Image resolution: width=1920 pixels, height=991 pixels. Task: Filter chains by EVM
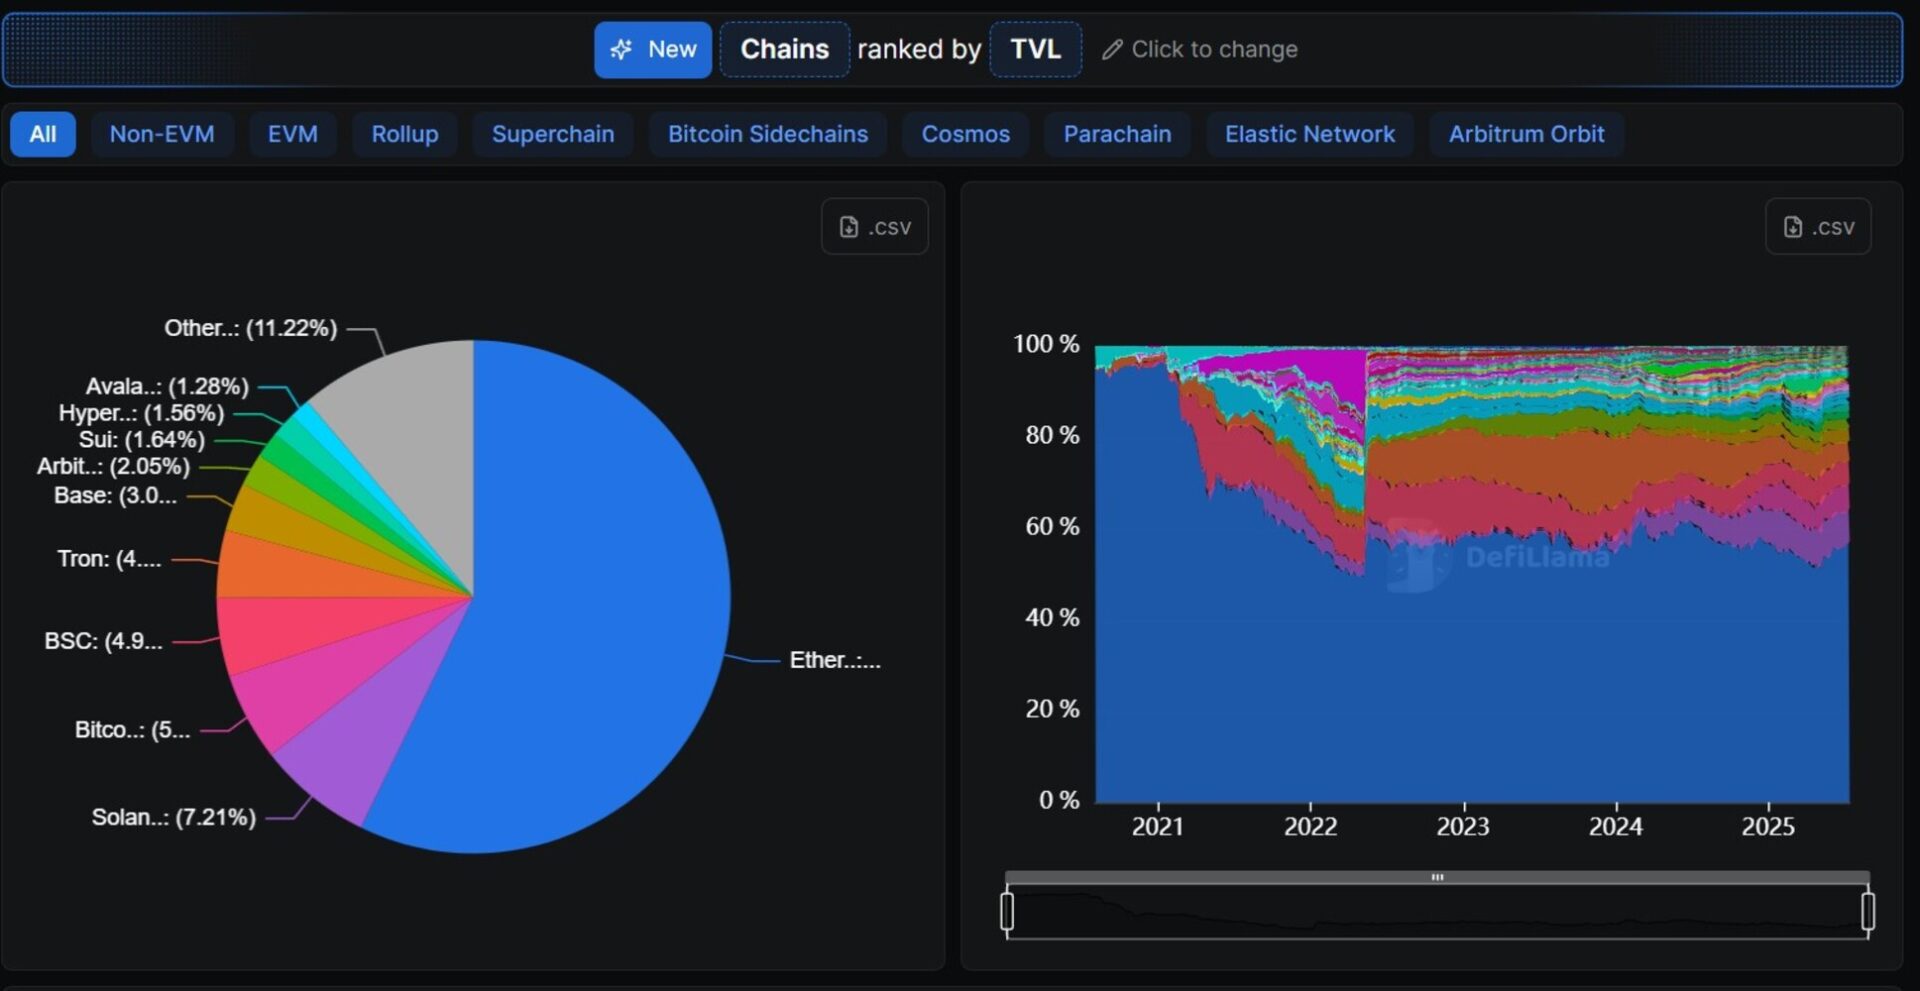[x=293, y=134]
